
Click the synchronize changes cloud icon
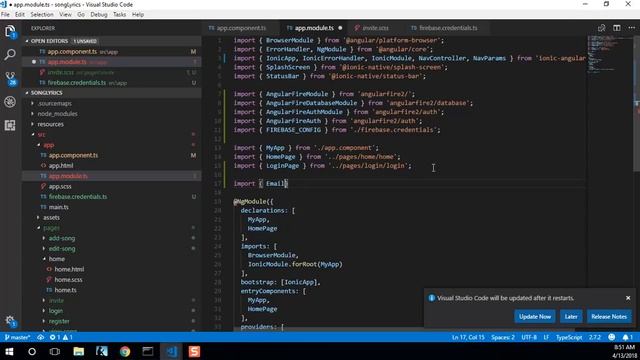pyautogui.click(x=40, y=337)
